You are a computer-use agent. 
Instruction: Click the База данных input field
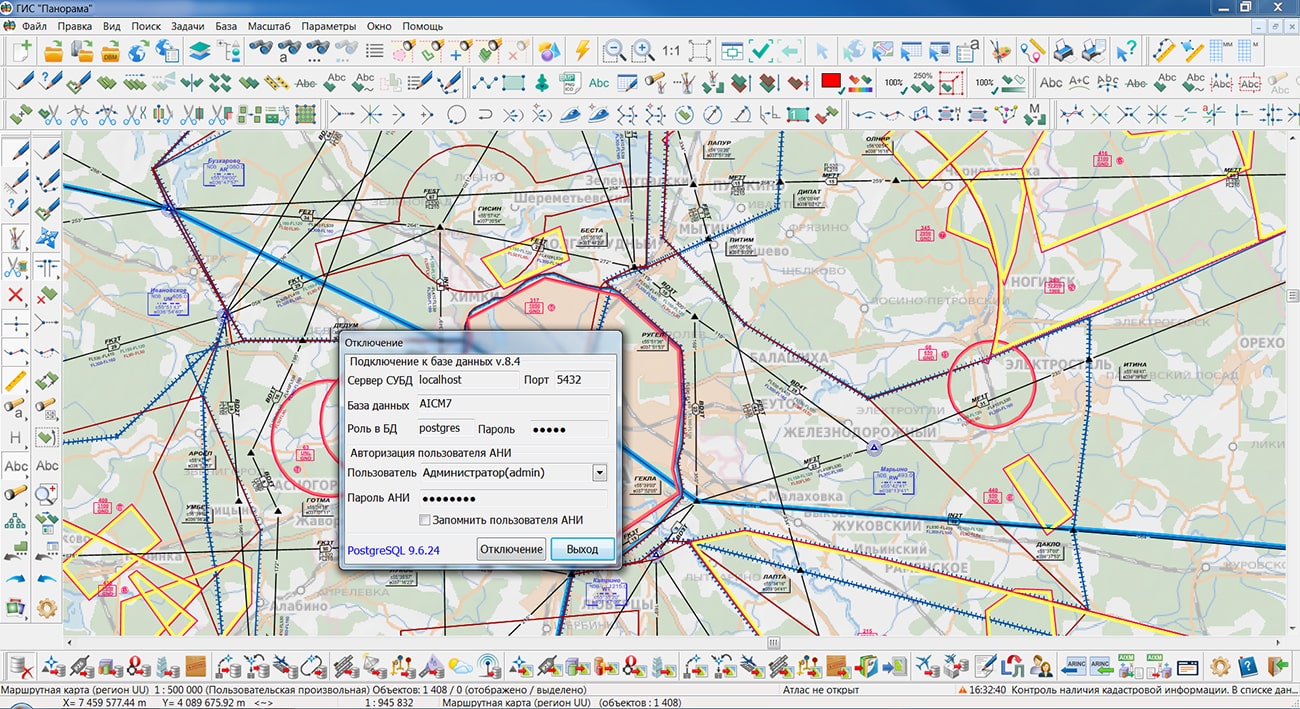point(511,405)
